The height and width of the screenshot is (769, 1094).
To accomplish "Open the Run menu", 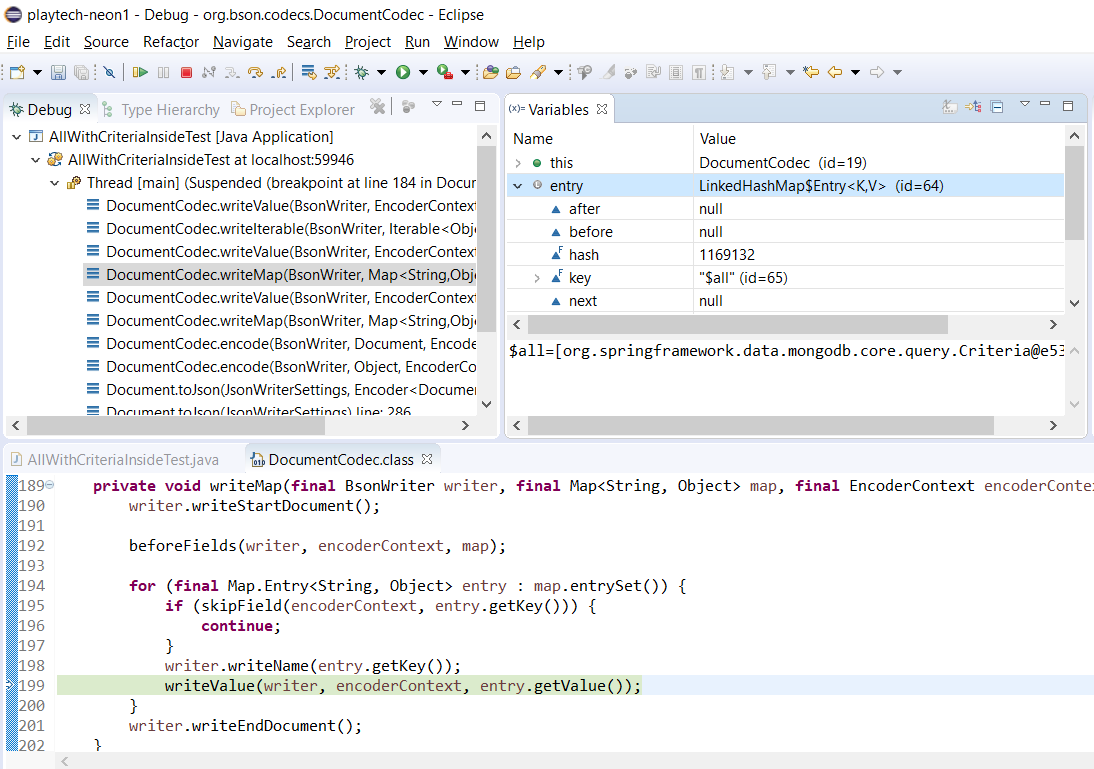I will [x=417, y=42].
